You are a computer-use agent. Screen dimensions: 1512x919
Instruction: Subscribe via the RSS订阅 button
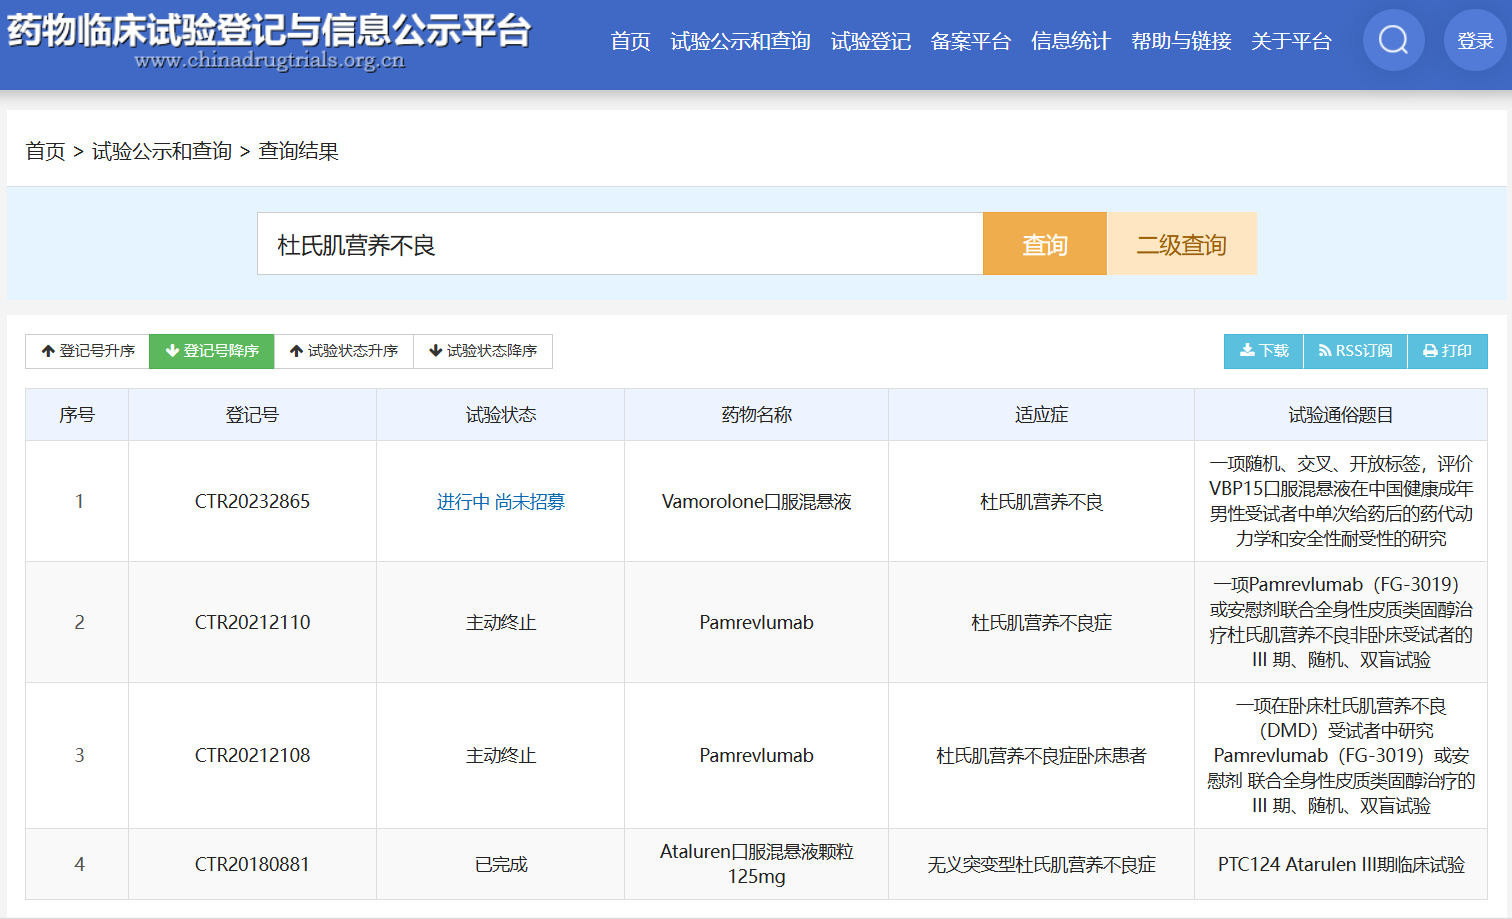click(1355, 351)
